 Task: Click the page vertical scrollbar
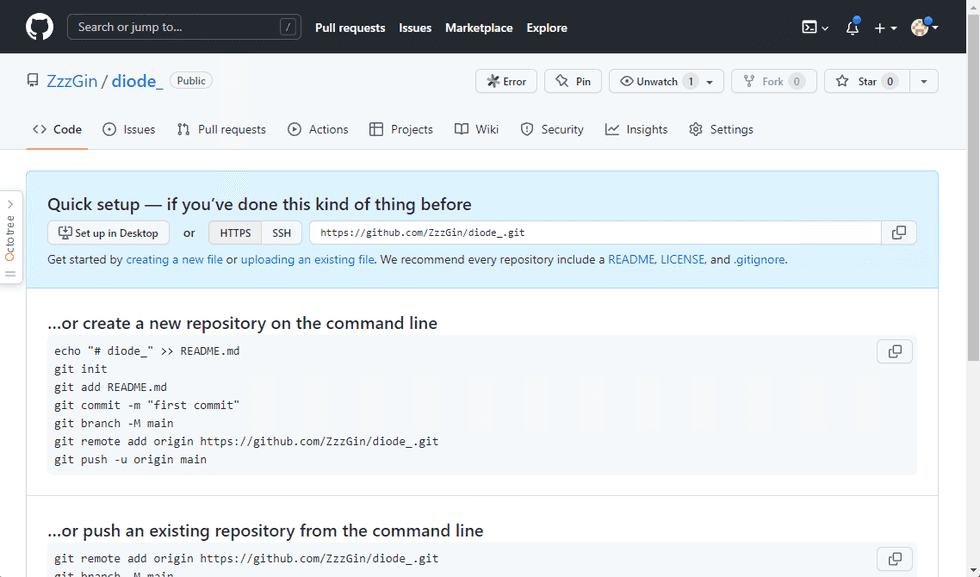[973, 188]
